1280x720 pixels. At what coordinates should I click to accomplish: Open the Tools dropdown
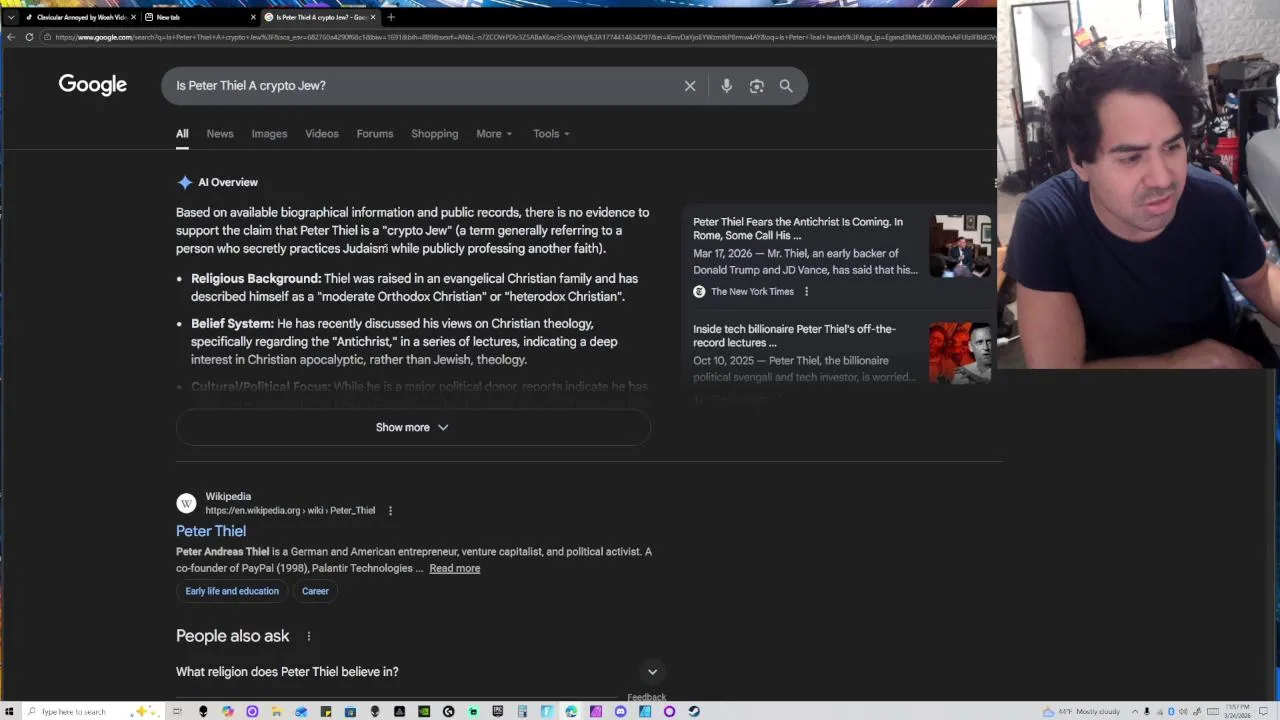pos(551,134)
